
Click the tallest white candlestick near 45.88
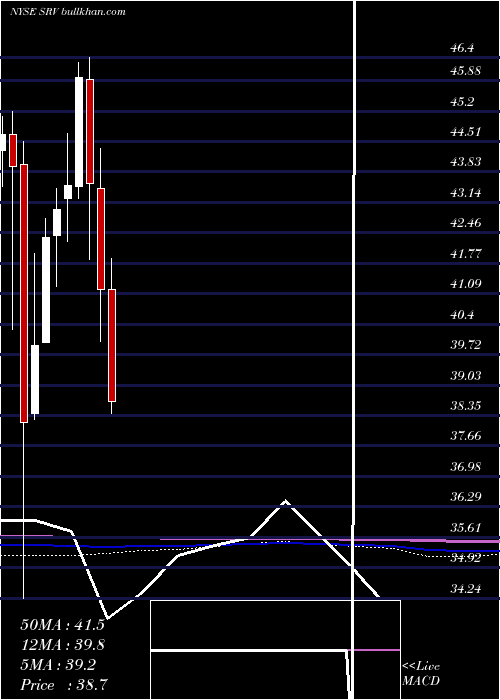tap(79, 132)
